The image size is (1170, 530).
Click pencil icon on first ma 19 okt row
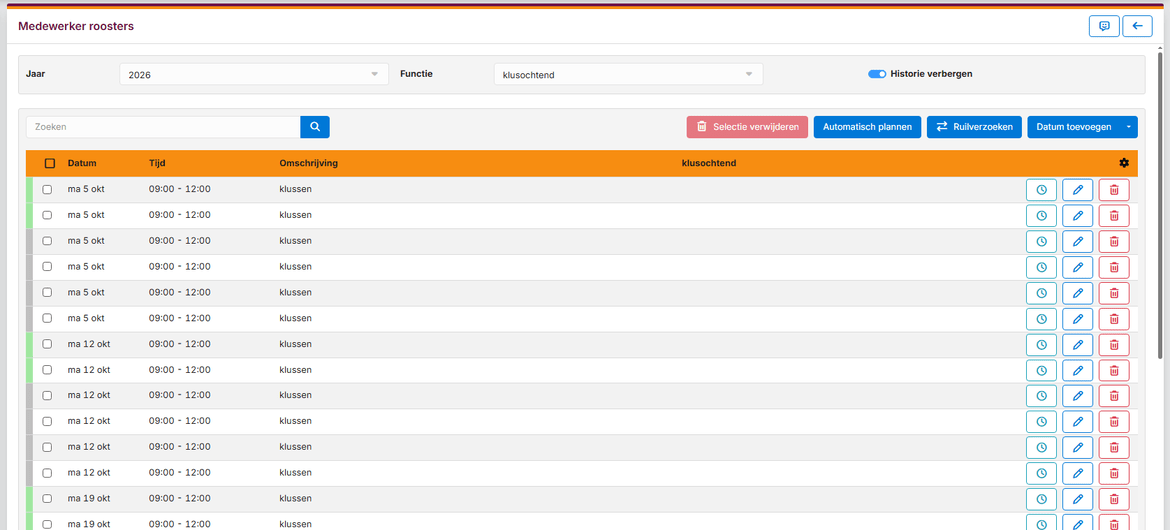[1077, 499]
